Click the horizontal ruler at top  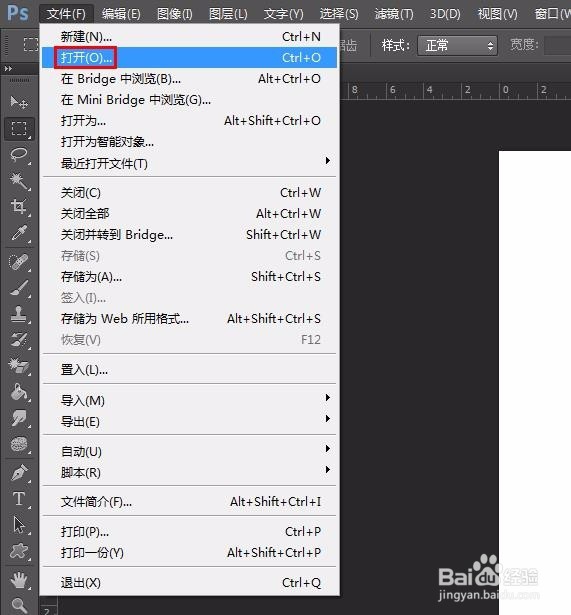point(456,91)
